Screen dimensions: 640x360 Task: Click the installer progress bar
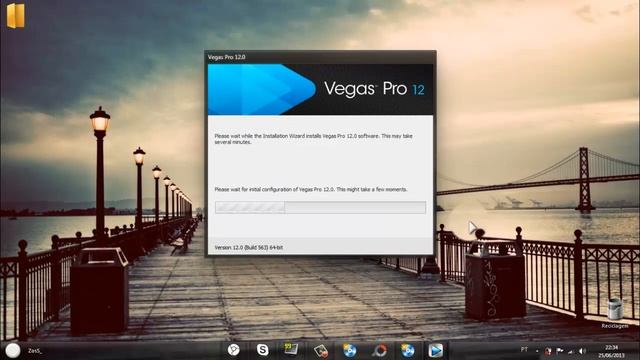tap(320, 207)
